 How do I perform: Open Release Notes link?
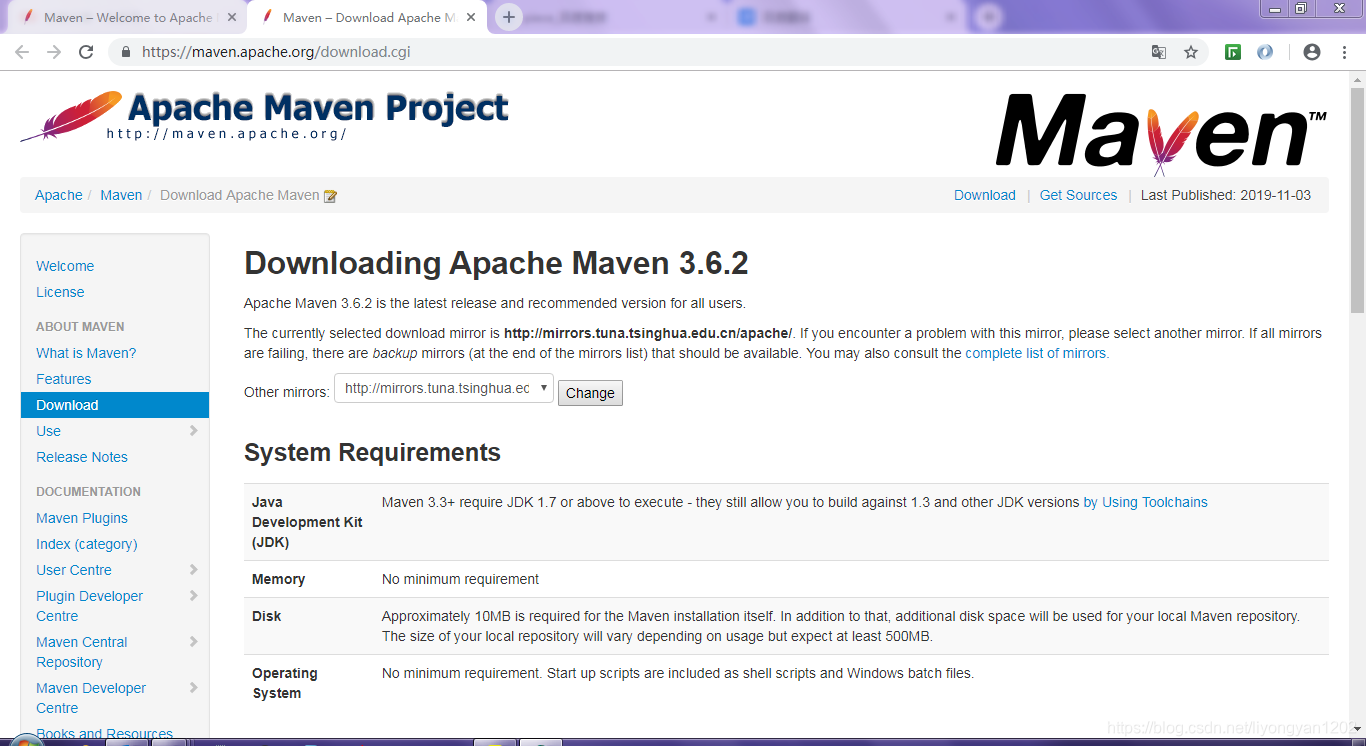pos(82,457)
